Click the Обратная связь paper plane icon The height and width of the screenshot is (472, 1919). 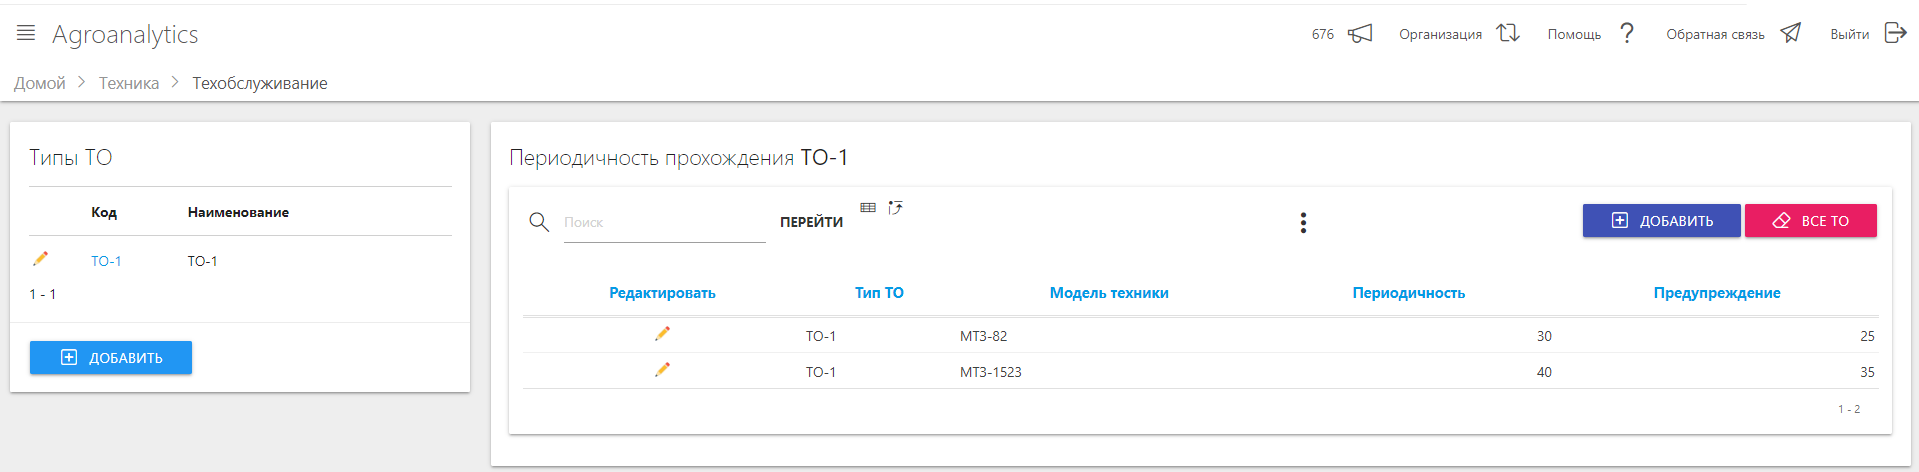click(1791, 33)
